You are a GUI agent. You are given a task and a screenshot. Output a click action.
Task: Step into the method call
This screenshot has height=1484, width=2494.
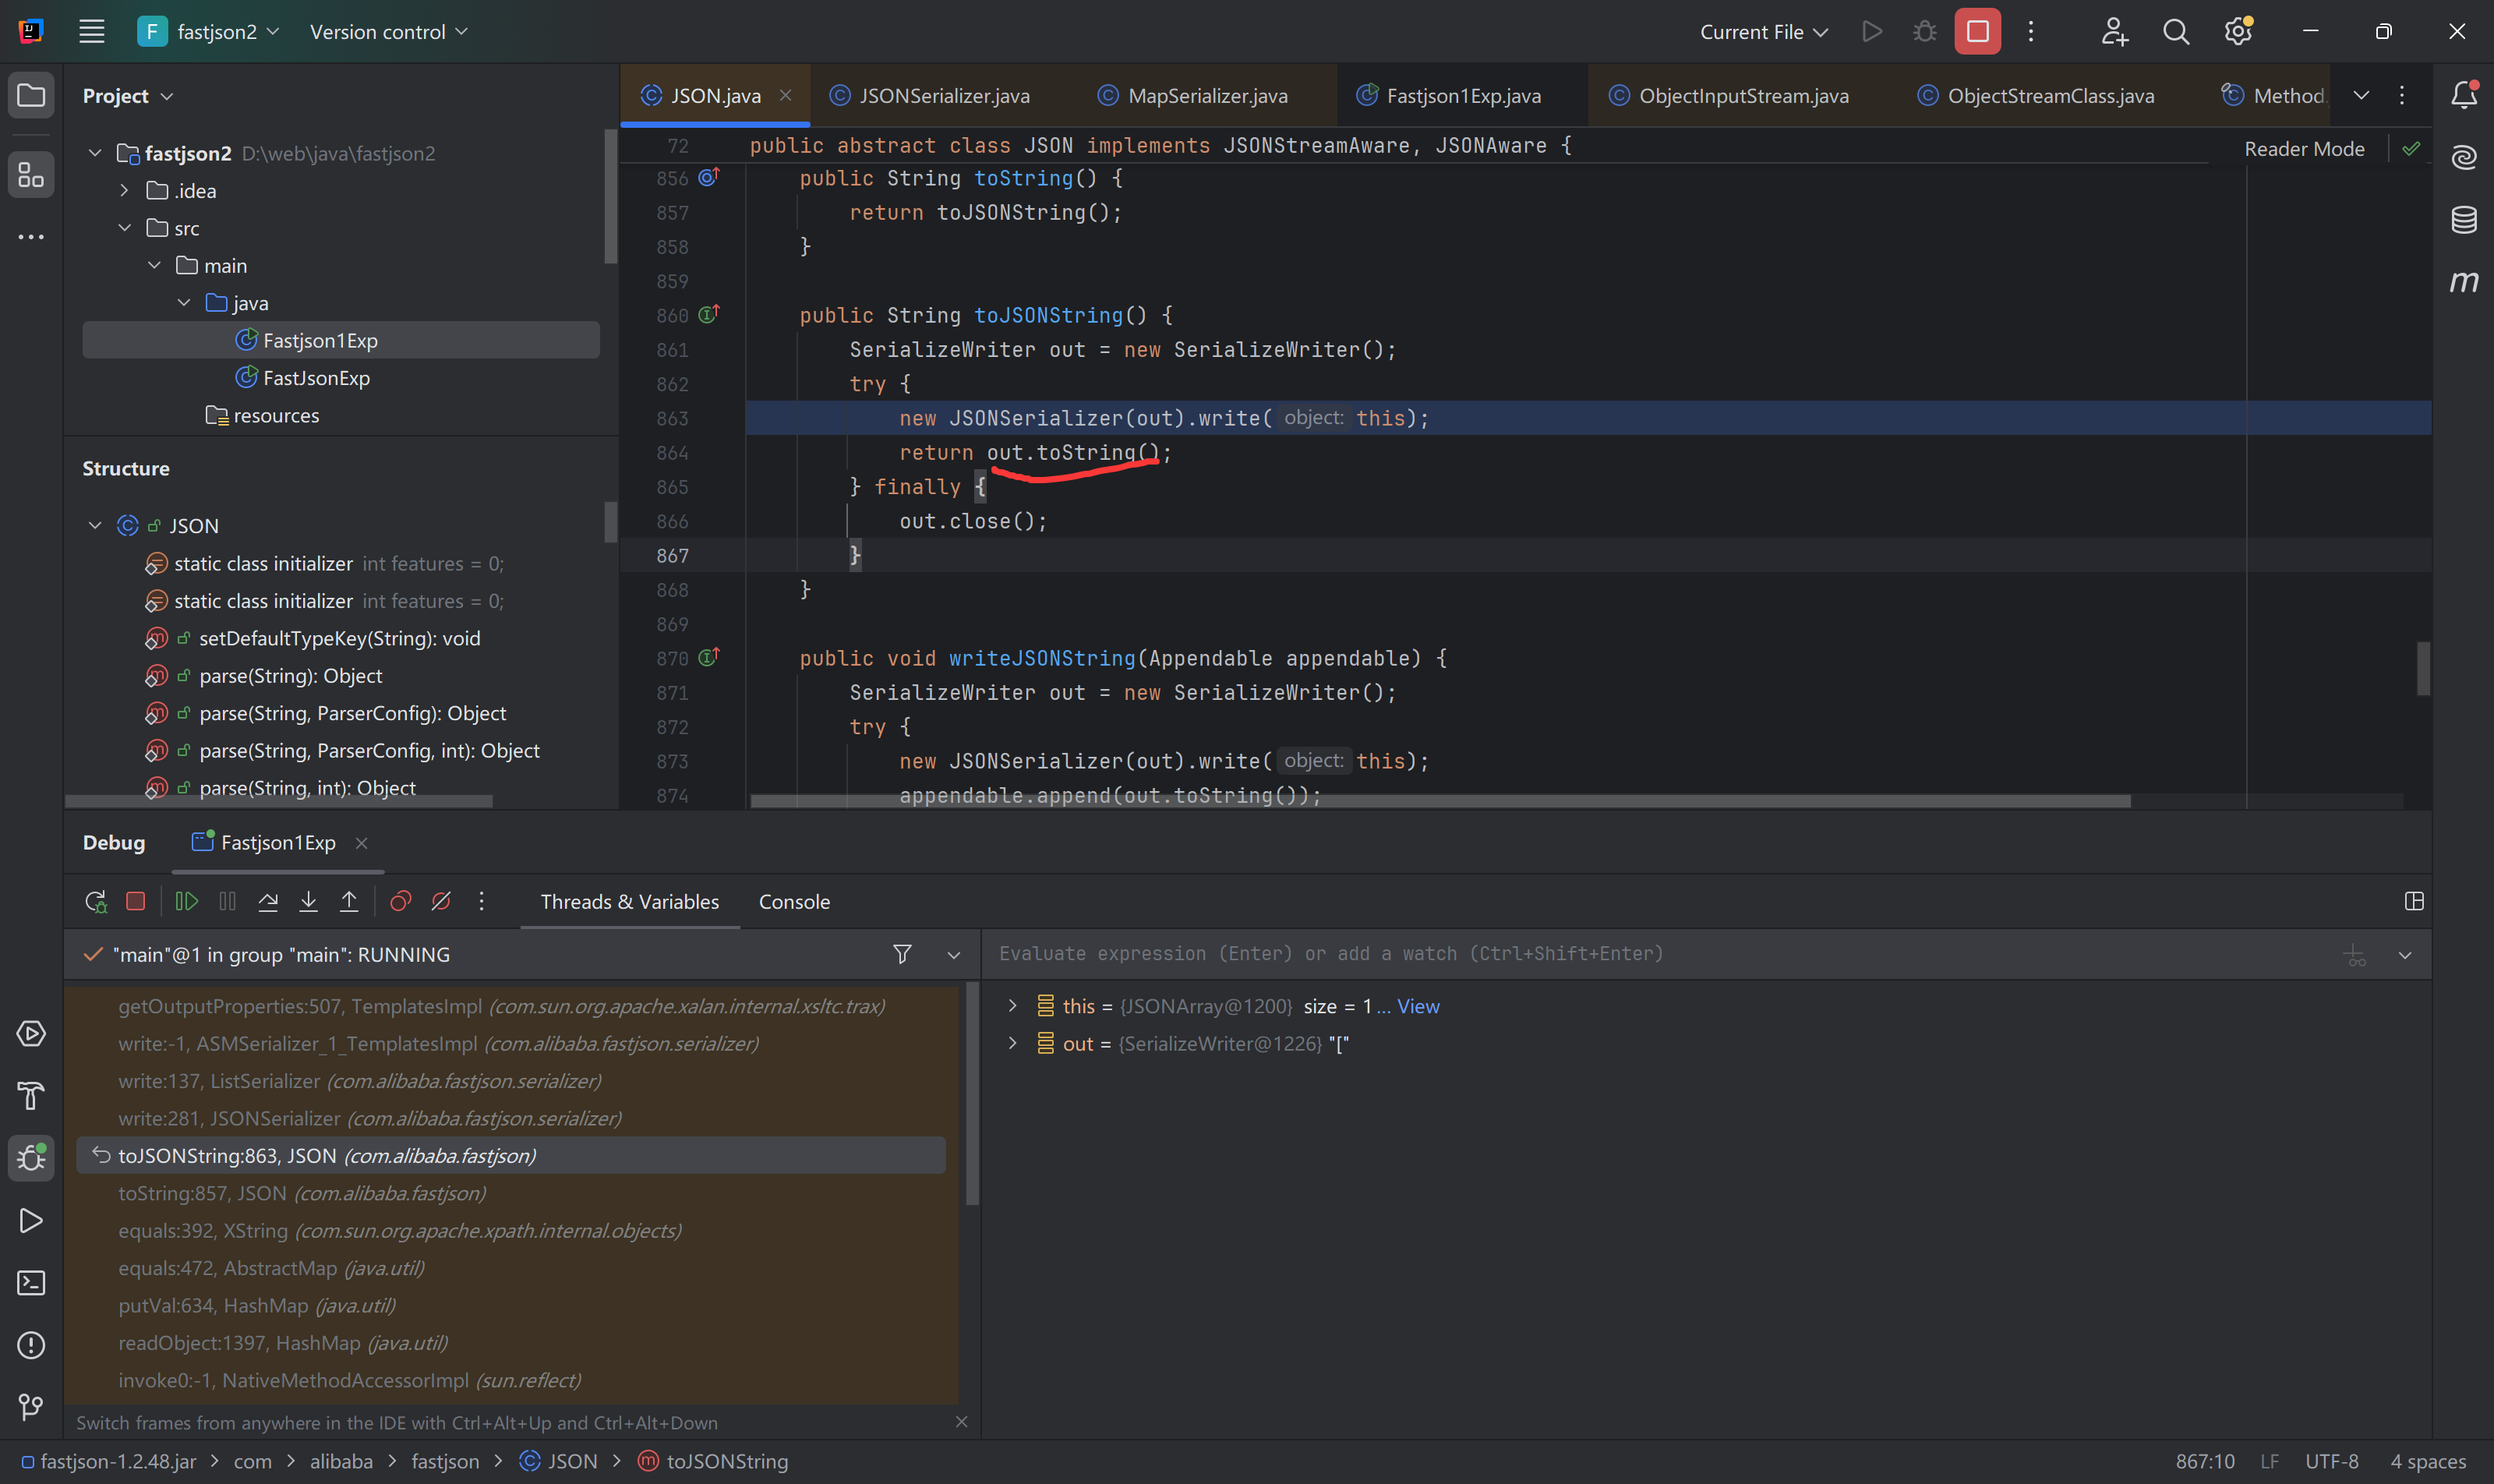click(x=309, y=902)
